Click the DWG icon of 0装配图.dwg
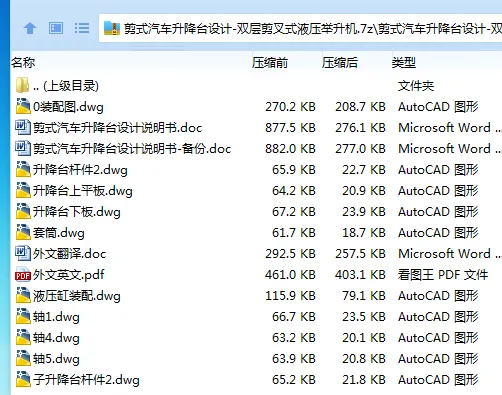 coord(23,106)
